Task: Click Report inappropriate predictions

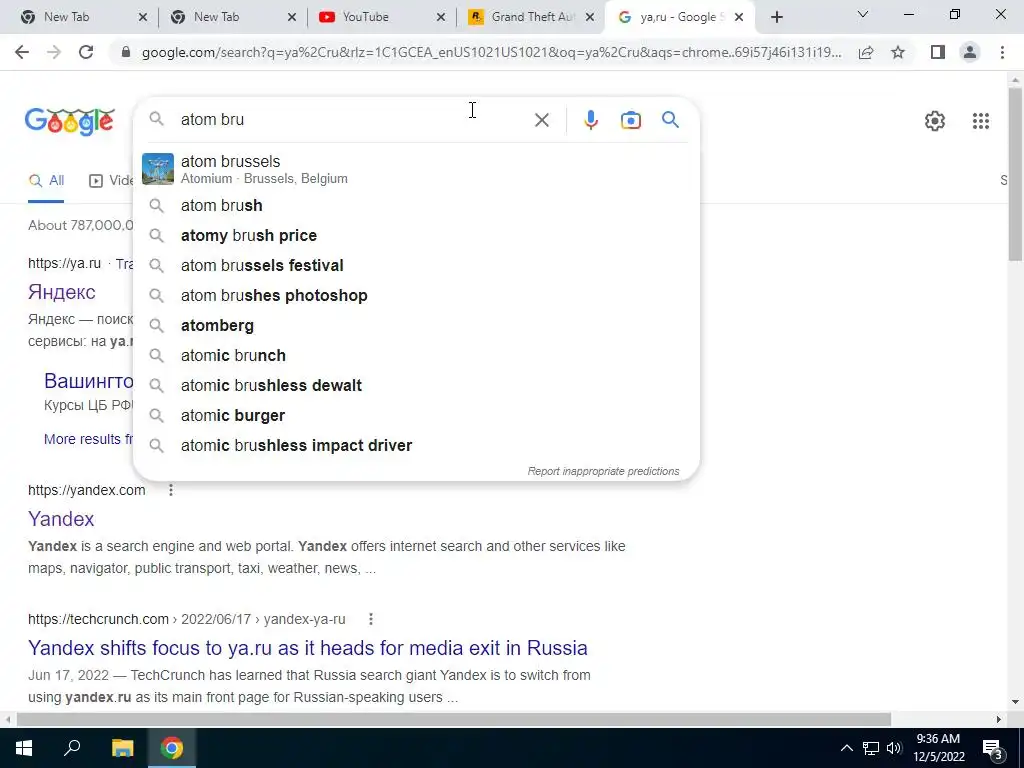Action: (x=603, y=472)
